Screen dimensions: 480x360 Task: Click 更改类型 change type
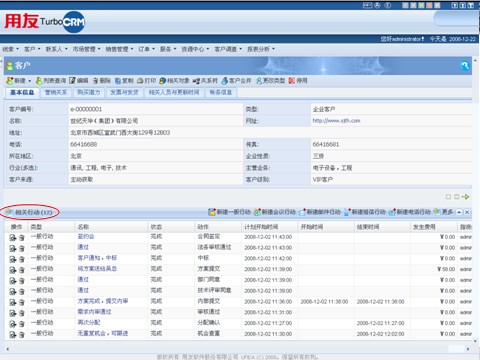pyautogui.click(x=270, y=81)
